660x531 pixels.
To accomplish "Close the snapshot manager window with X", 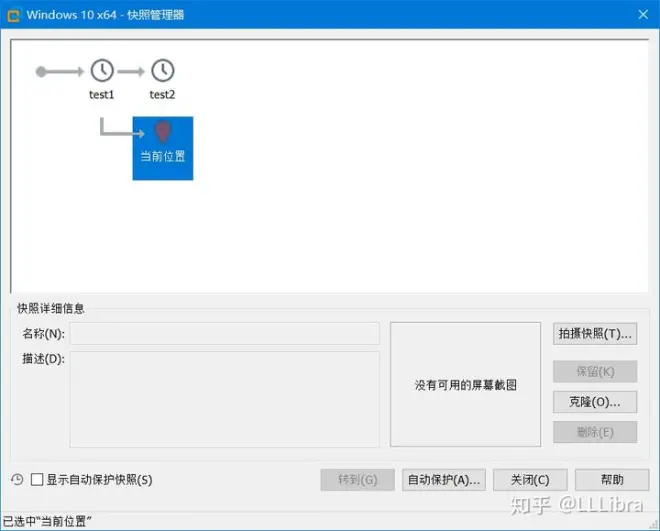I will (643, 15).
